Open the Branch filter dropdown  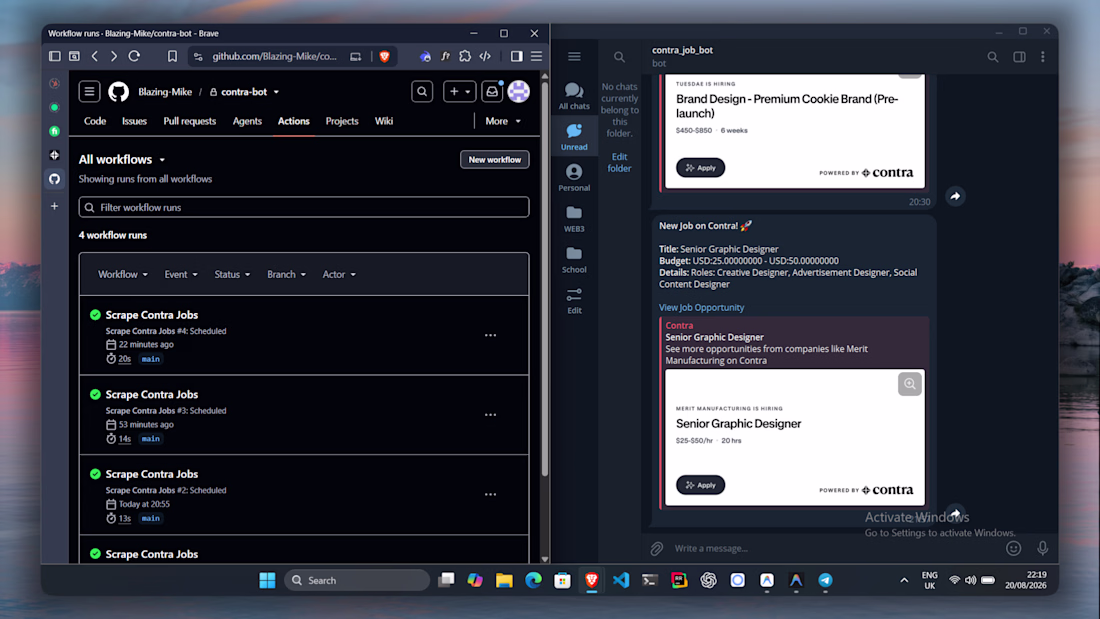pyautogui.click(x=286, y=274)
